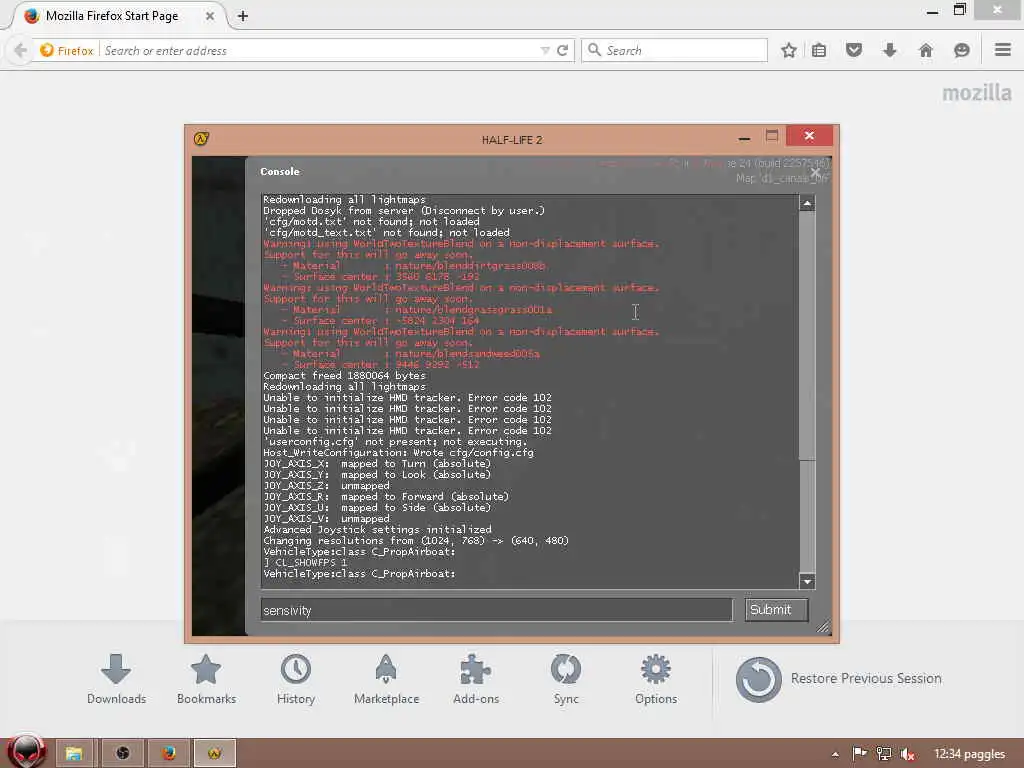
Task: Click 'Dropped Dosyk from server' console line
Action: (x=404, y=210)
